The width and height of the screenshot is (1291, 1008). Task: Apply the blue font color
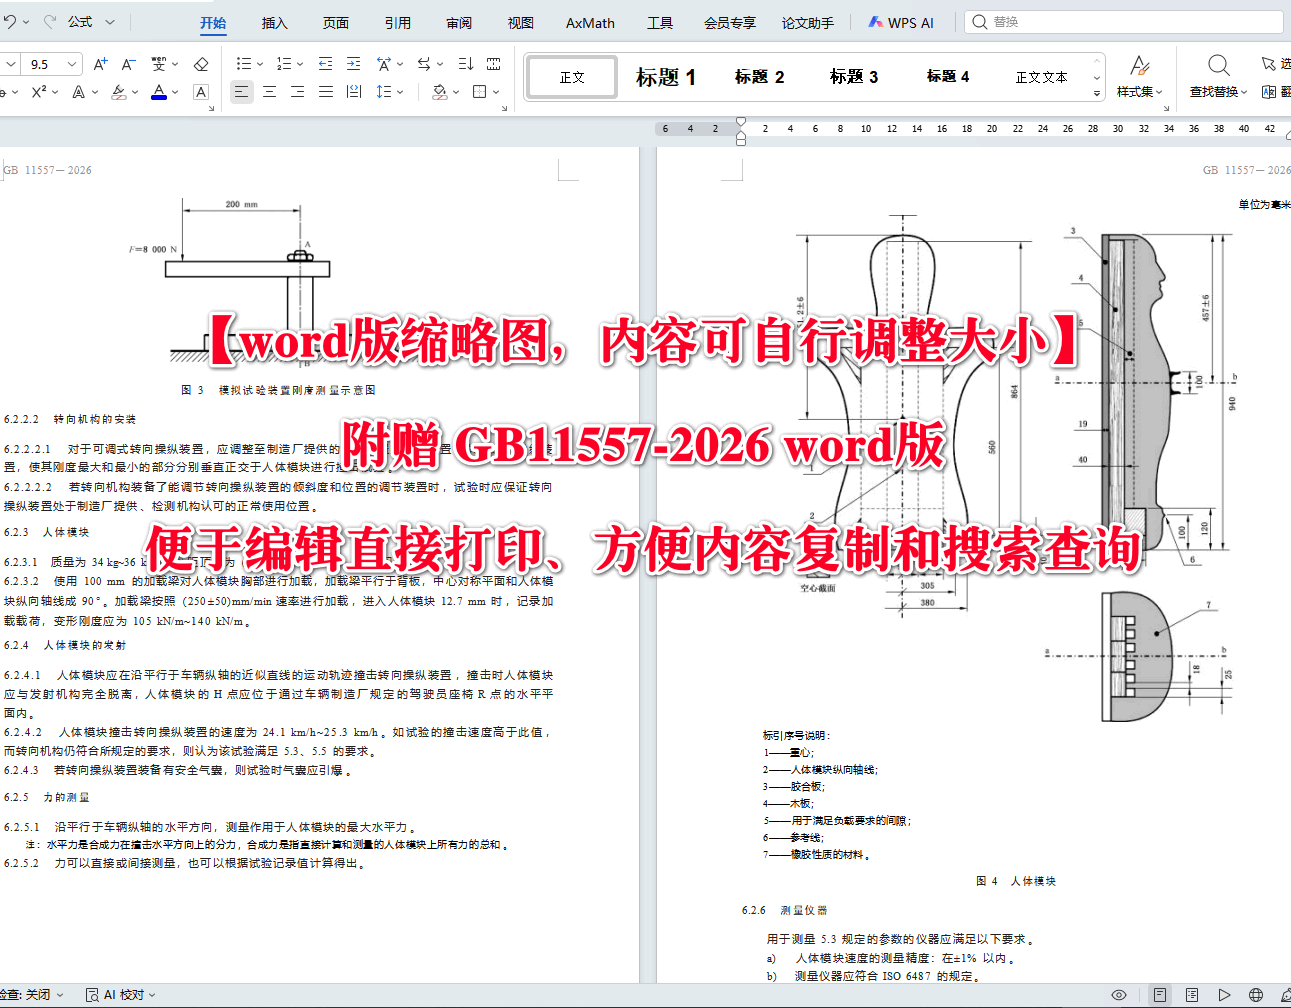coord(159,92)
